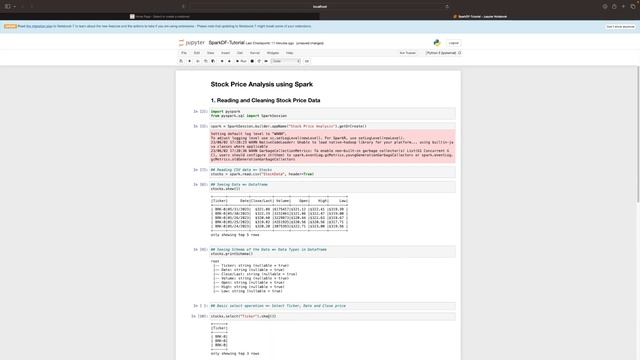Click the spark.read.csv code cell
The width and height of the screenshot is (640, 360).
tap(332, 172)
